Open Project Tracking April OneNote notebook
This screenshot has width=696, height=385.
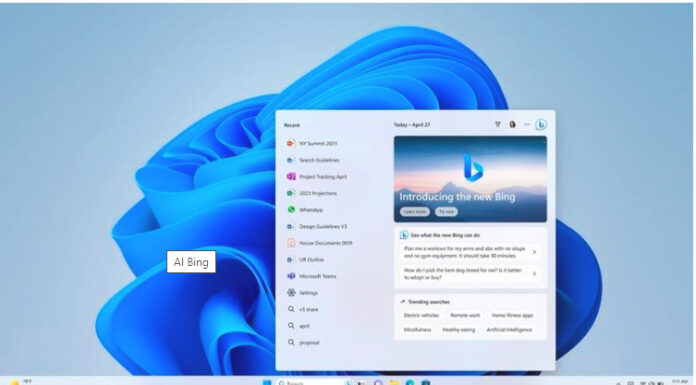[x=316, y=176]
